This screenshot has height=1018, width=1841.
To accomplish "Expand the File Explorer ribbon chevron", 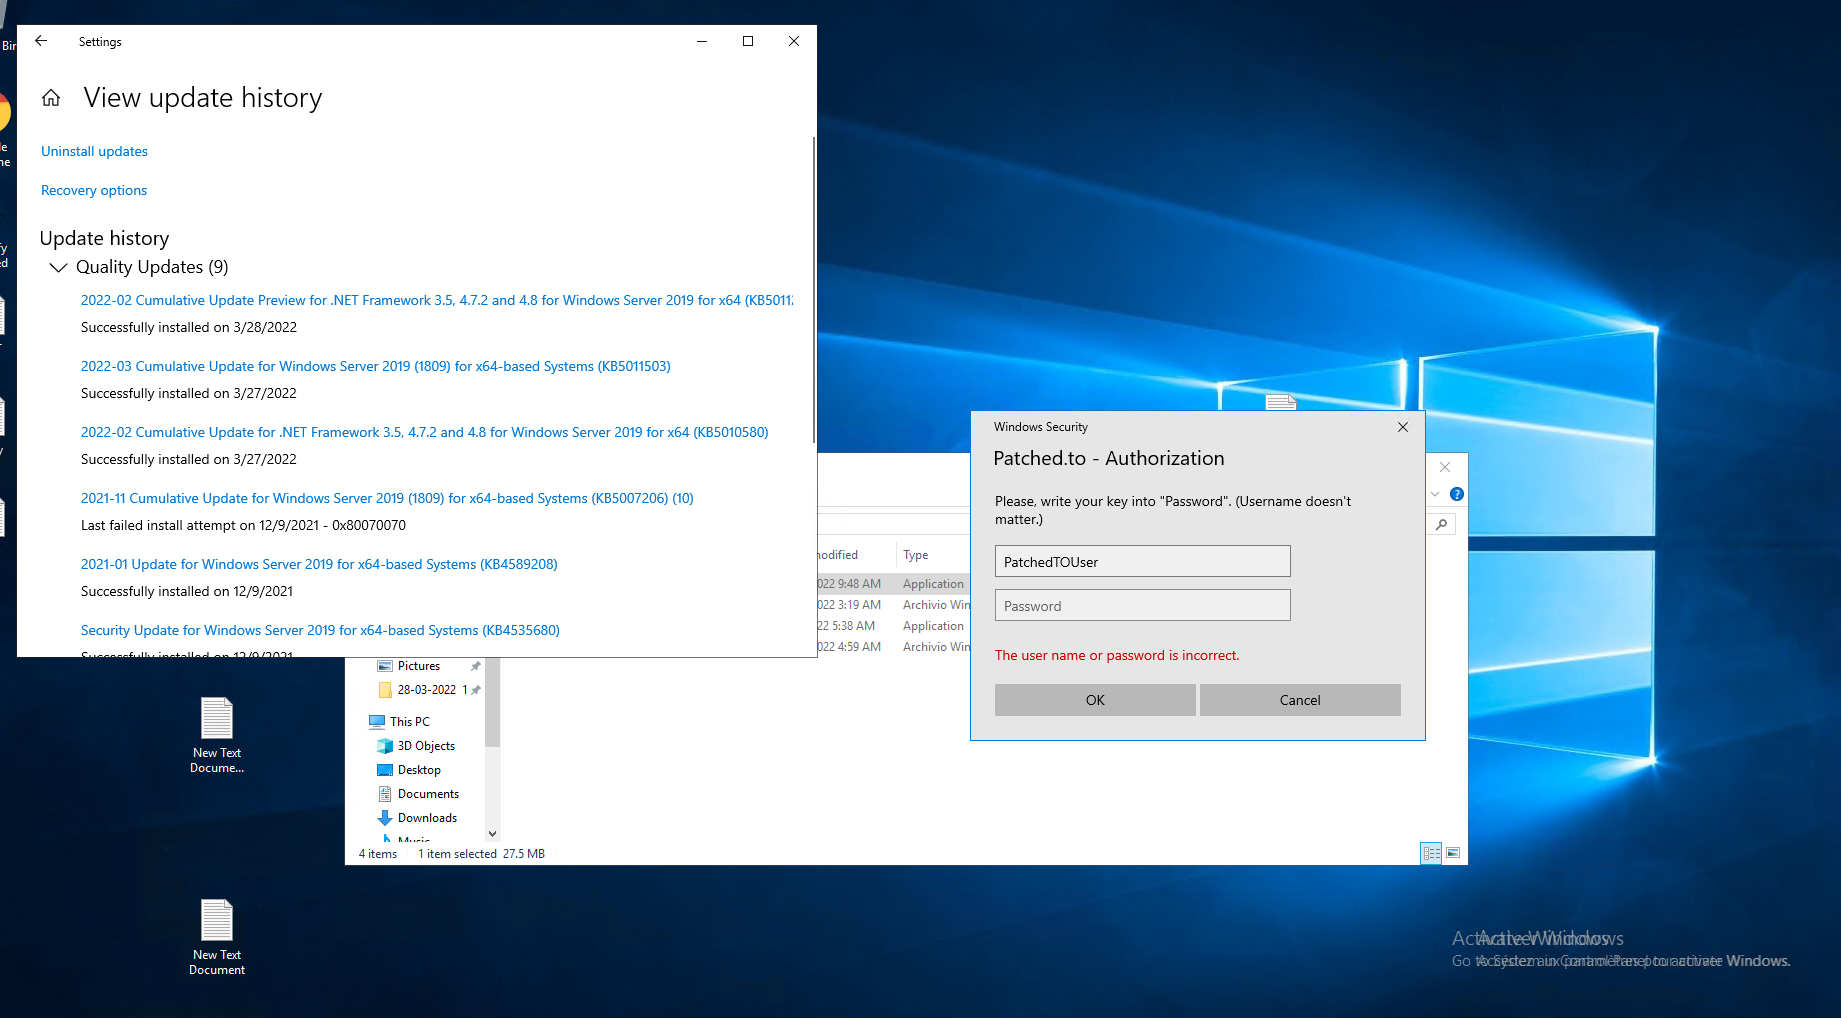I will (1435, 494).
